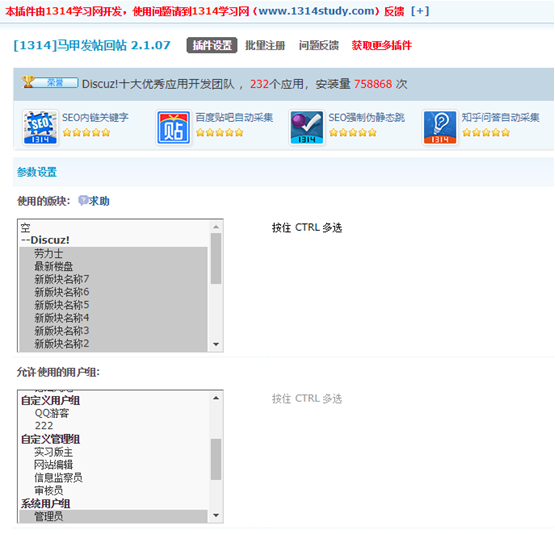Click down arrow of usergroup list scrollbar
This screenshot has height=535, width=555.
tap(216, 516)
